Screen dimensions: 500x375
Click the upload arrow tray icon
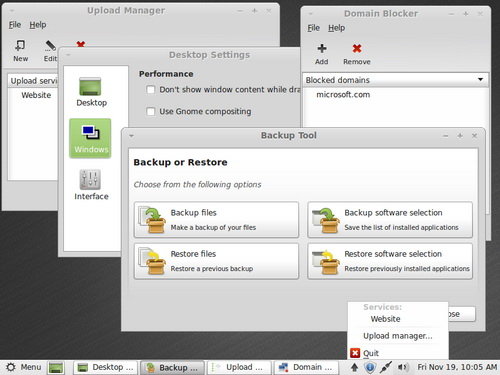(x=354, y=367)
